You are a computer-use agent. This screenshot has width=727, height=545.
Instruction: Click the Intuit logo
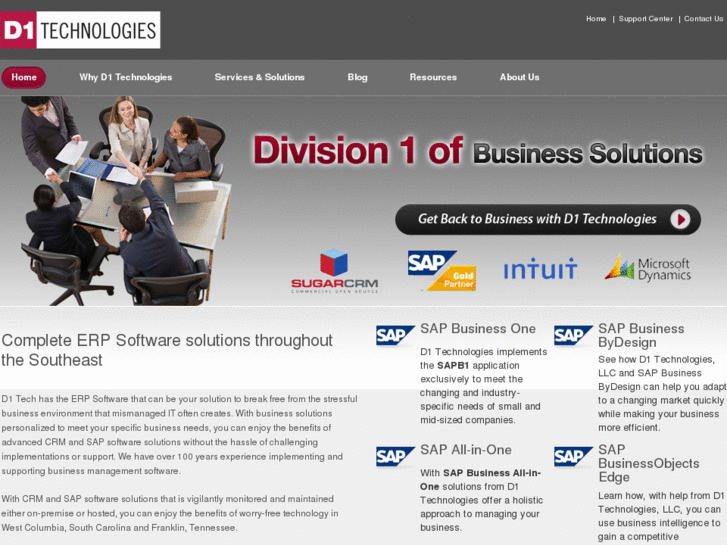point(540,269)
